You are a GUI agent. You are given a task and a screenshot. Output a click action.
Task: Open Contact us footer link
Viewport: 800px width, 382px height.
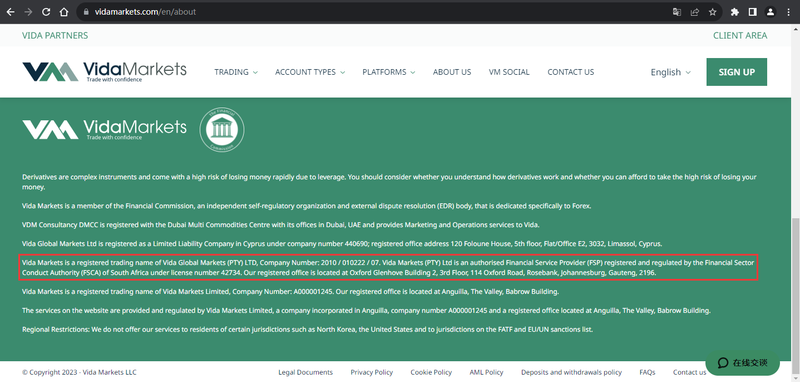point(689,372)
